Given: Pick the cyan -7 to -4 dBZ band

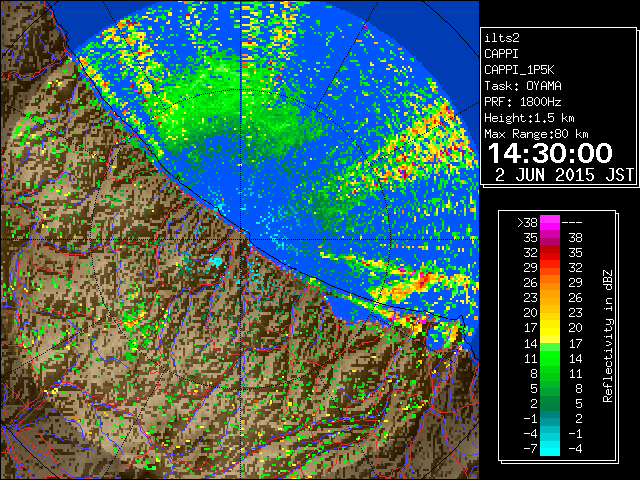Looking at the screenshot, I should tap(550, 448).
